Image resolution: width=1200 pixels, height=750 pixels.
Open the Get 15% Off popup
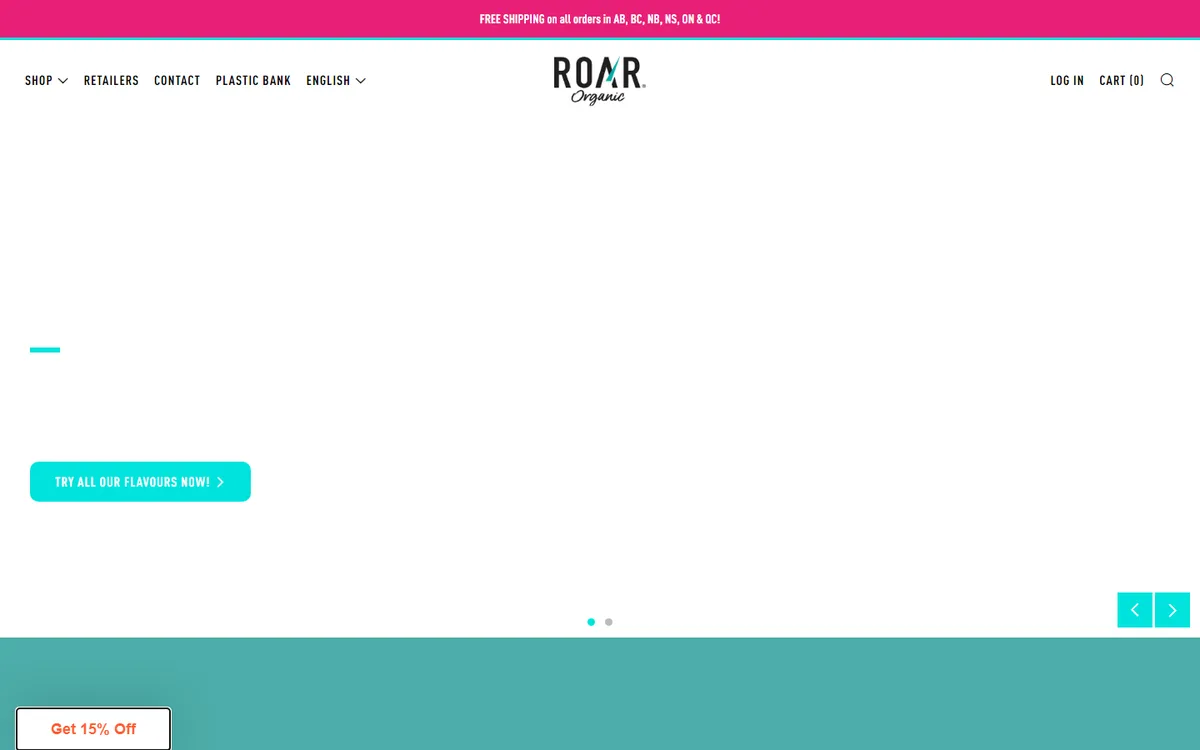coord(93,729)
